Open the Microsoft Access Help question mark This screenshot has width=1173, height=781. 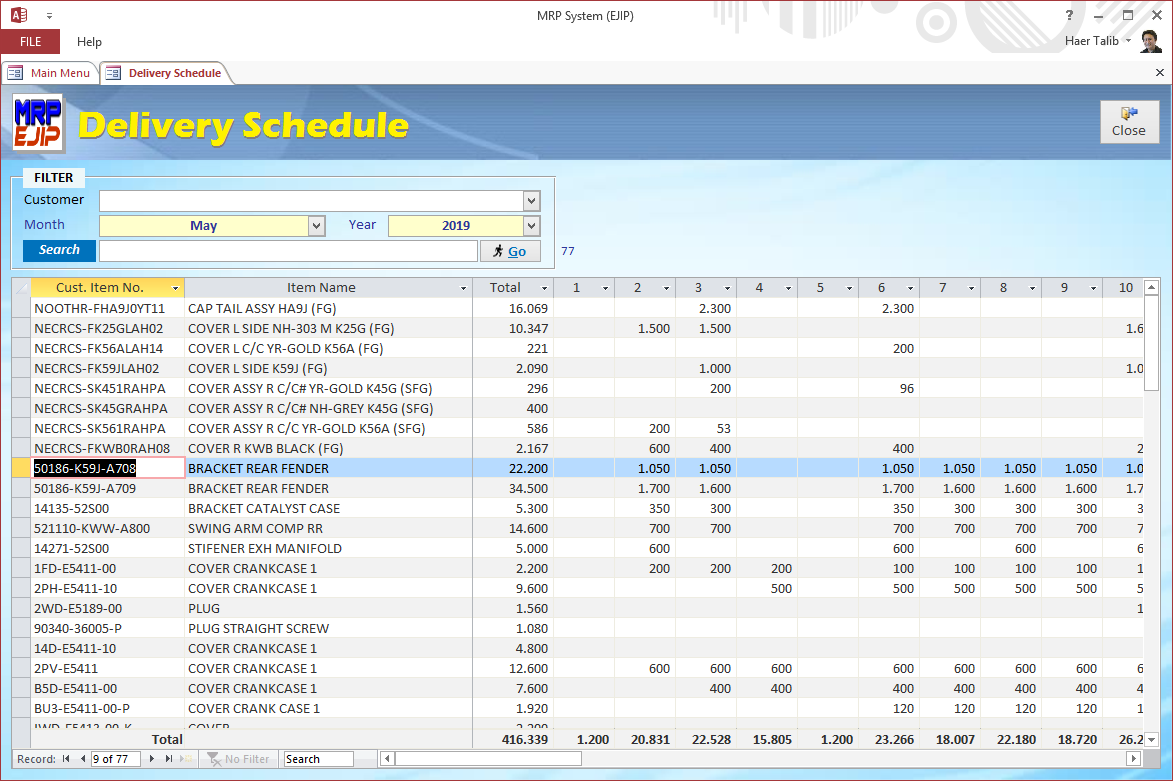1069,15
